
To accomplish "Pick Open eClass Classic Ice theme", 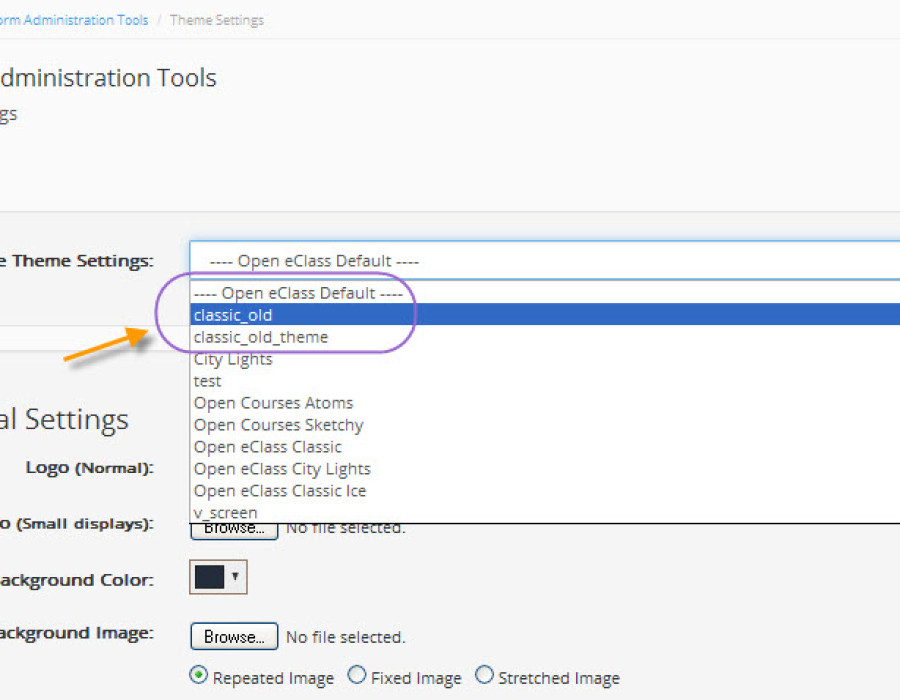I will coord(545,491).
